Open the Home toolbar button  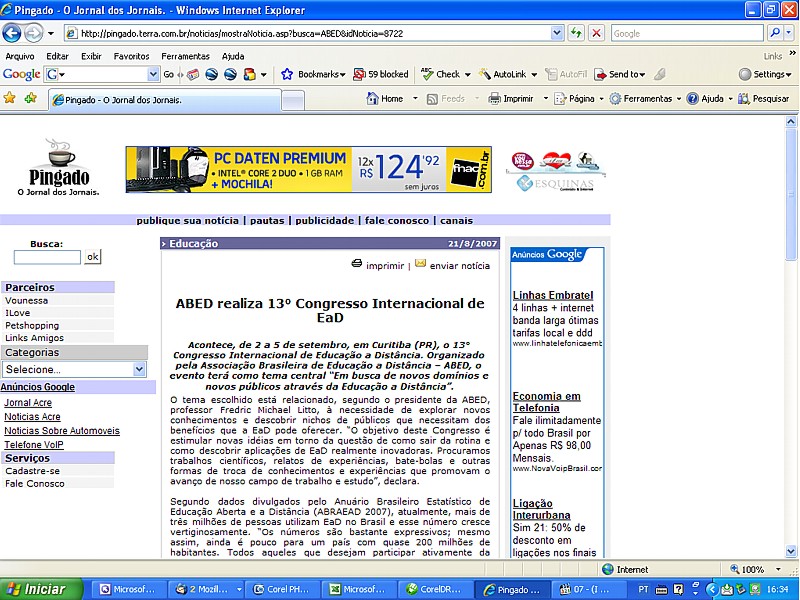(x=384, y=99)
